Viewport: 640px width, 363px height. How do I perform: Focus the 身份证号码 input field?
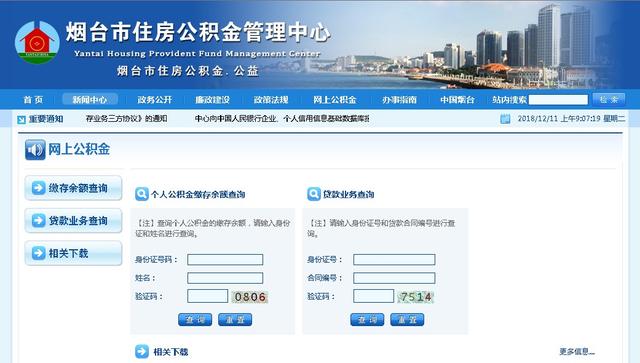225,260
